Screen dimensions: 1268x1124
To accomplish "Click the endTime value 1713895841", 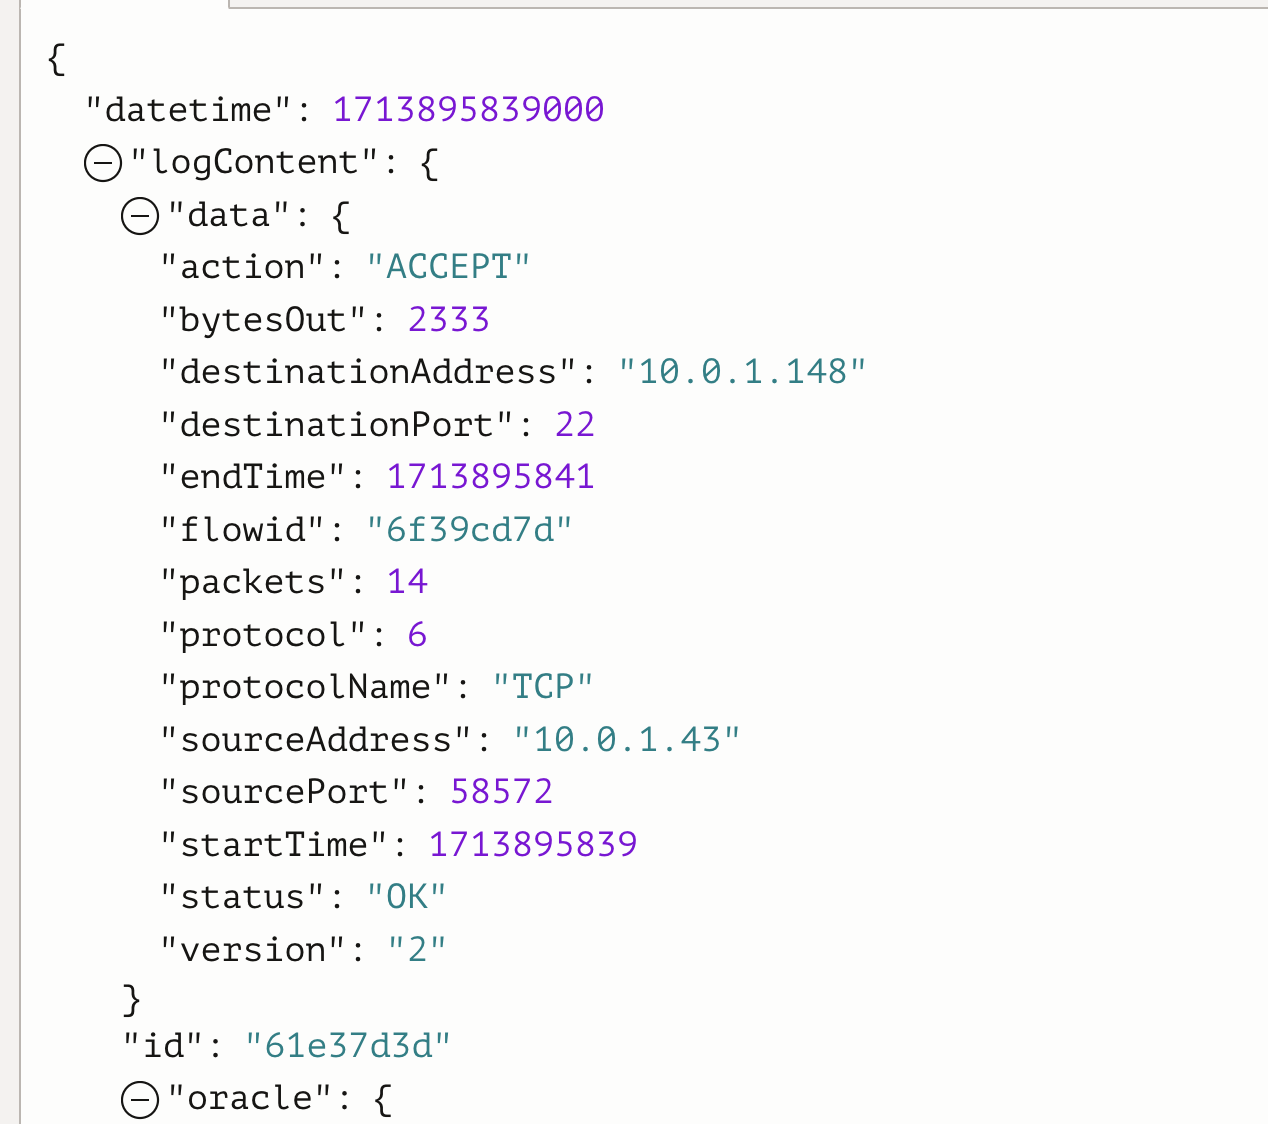I will point(490,477).
